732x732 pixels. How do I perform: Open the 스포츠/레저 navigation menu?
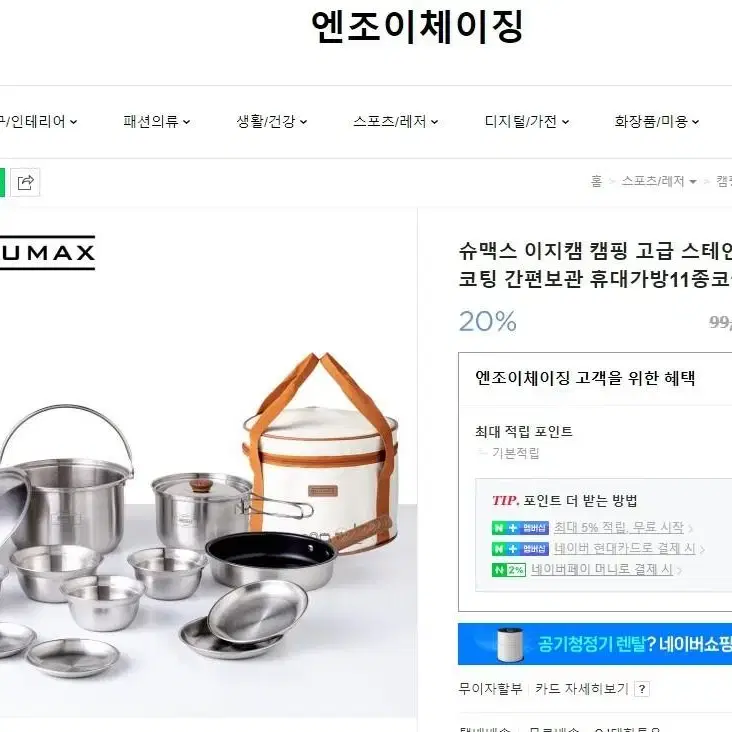coord(395,122)
